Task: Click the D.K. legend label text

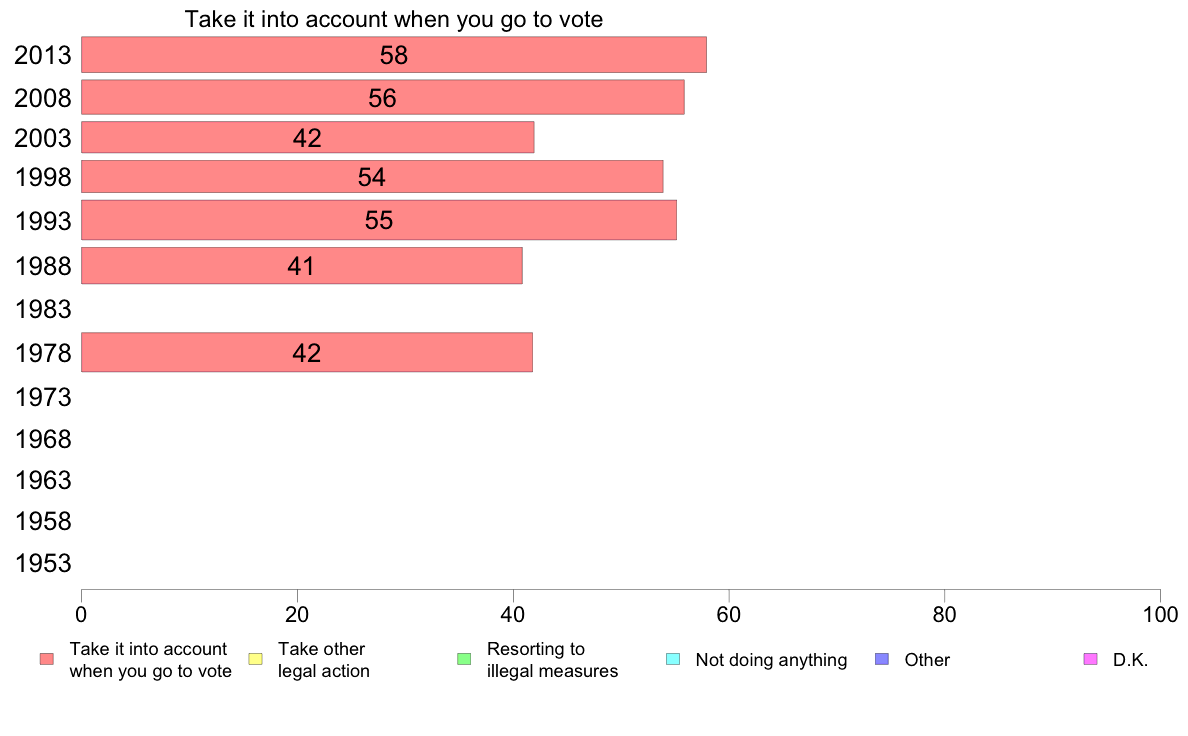Action: [1130, 660]
